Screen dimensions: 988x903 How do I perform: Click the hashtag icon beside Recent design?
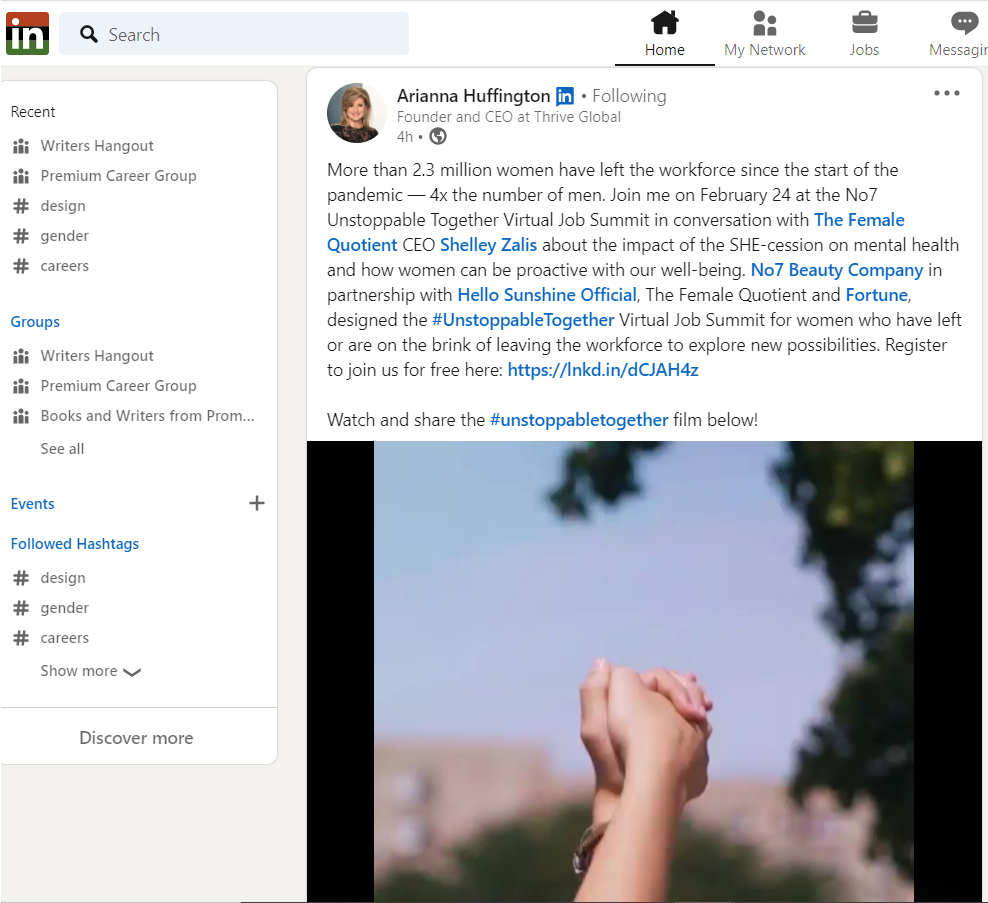(21, 206)
